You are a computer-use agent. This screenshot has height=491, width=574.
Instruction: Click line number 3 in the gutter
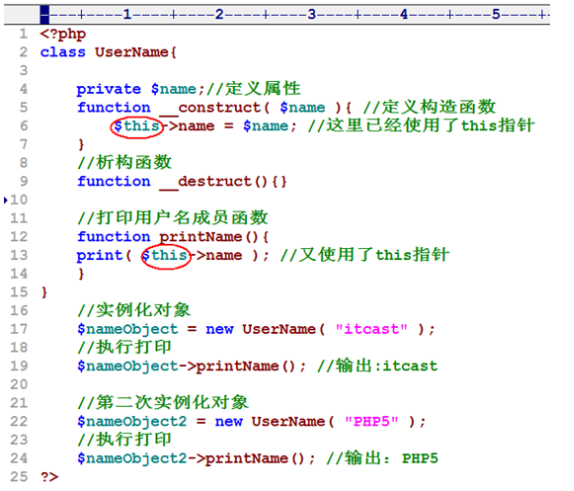[x=23, y=70]
